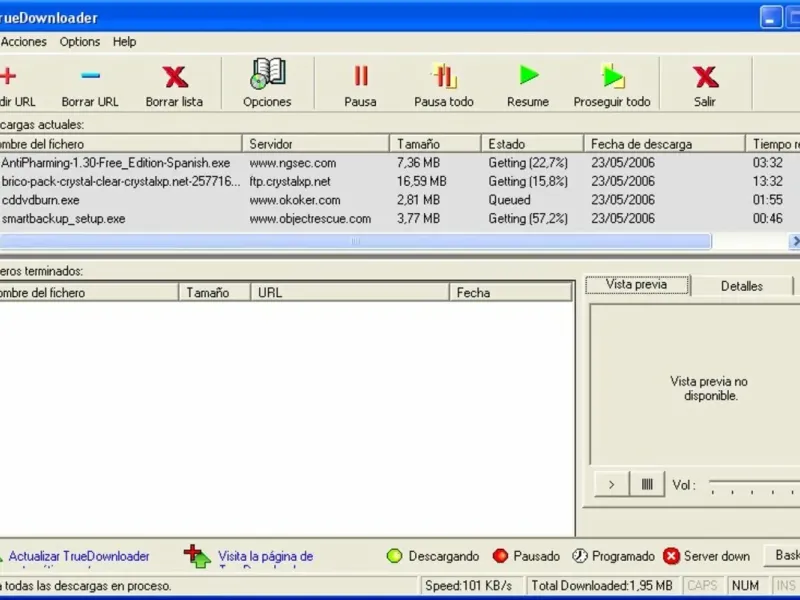Screen dimensions: 800x600
Task: Click the Borrar lista red X icon
Action: [175, 77]
